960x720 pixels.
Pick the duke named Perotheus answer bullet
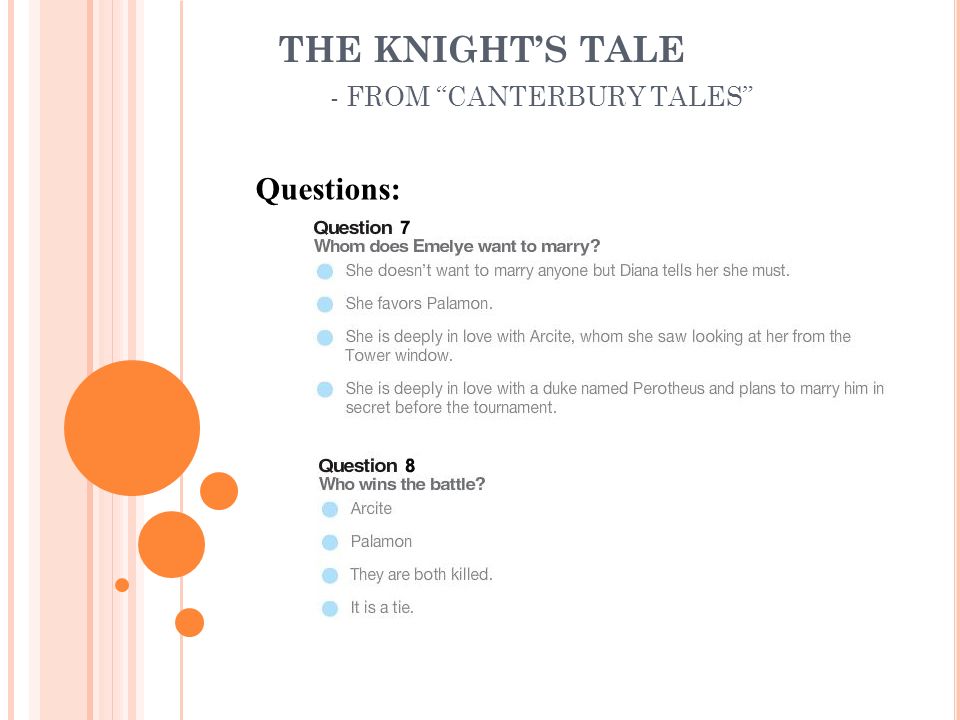coord(325,389)
